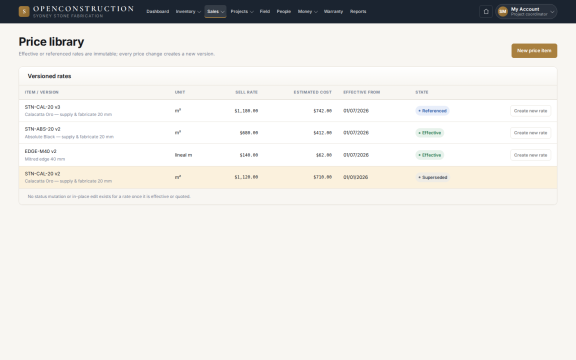The height and width of the screenshot is (360, 576).
Task: Click the 'No status mutation' footer note
Action: (109, 197)
